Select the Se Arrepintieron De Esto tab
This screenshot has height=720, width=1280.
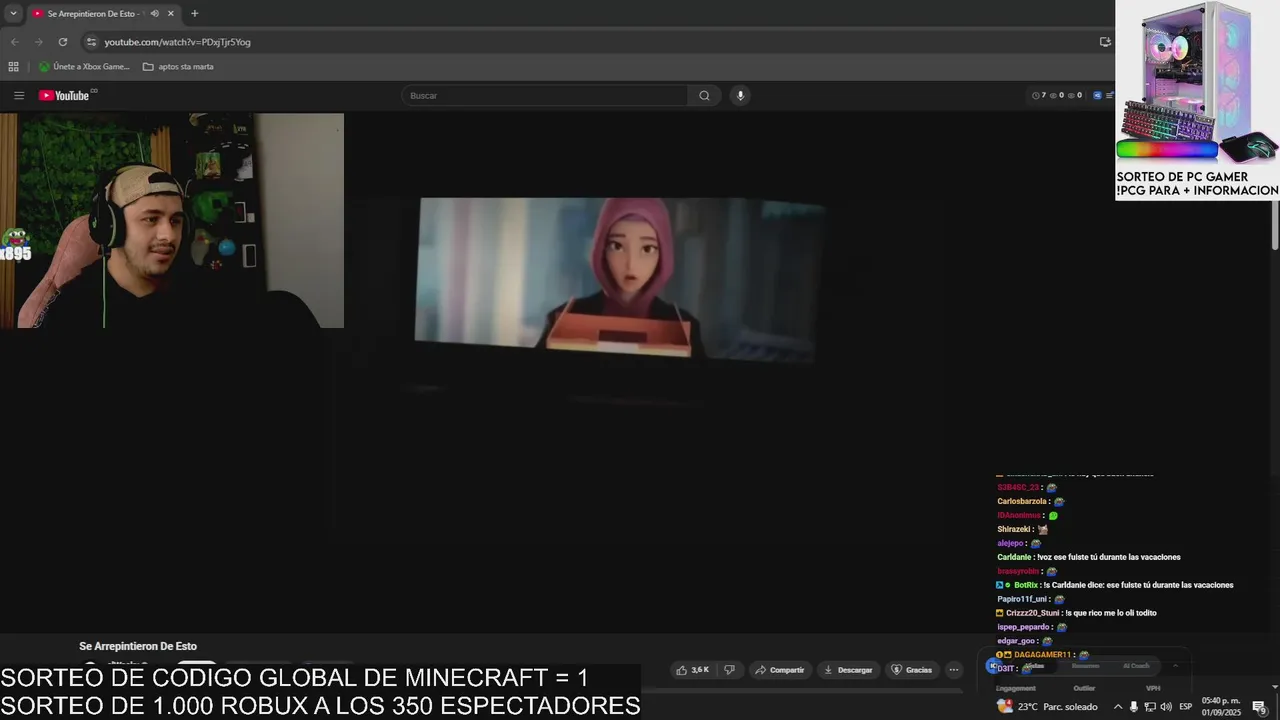click(x=103, y=13)
